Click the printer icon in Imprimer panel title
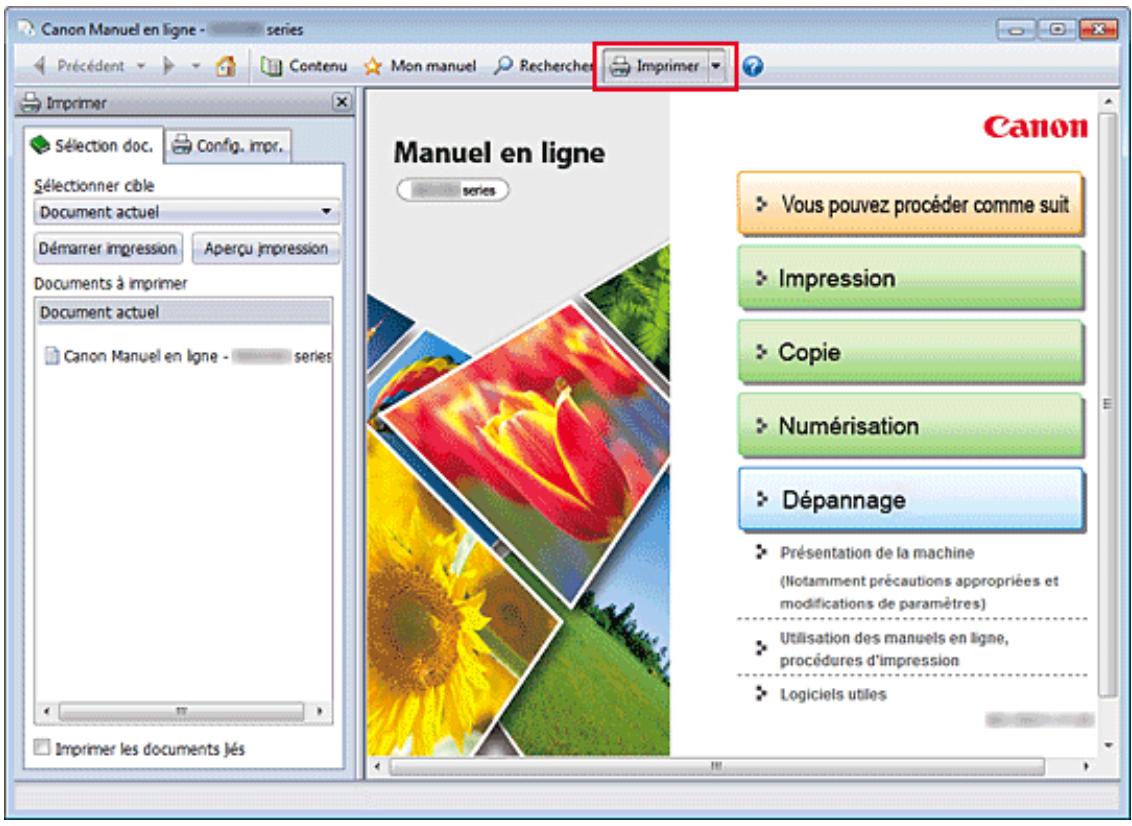 tap(30, 103)
